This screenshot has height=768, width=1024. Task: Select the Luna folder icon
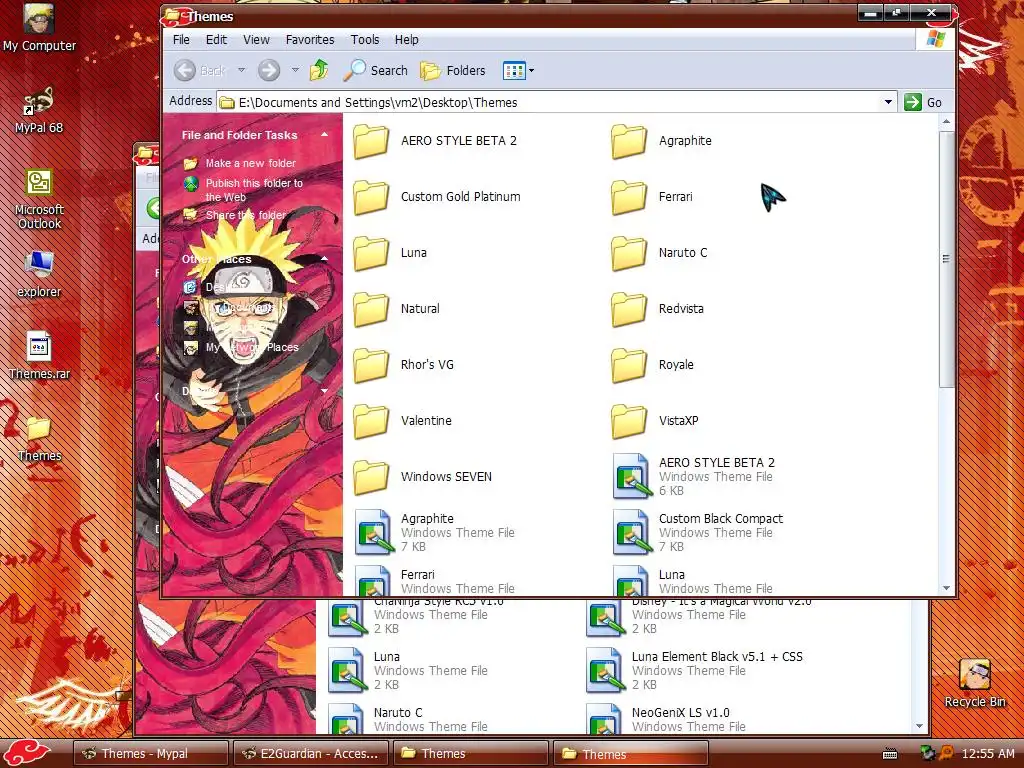[371, 253]
